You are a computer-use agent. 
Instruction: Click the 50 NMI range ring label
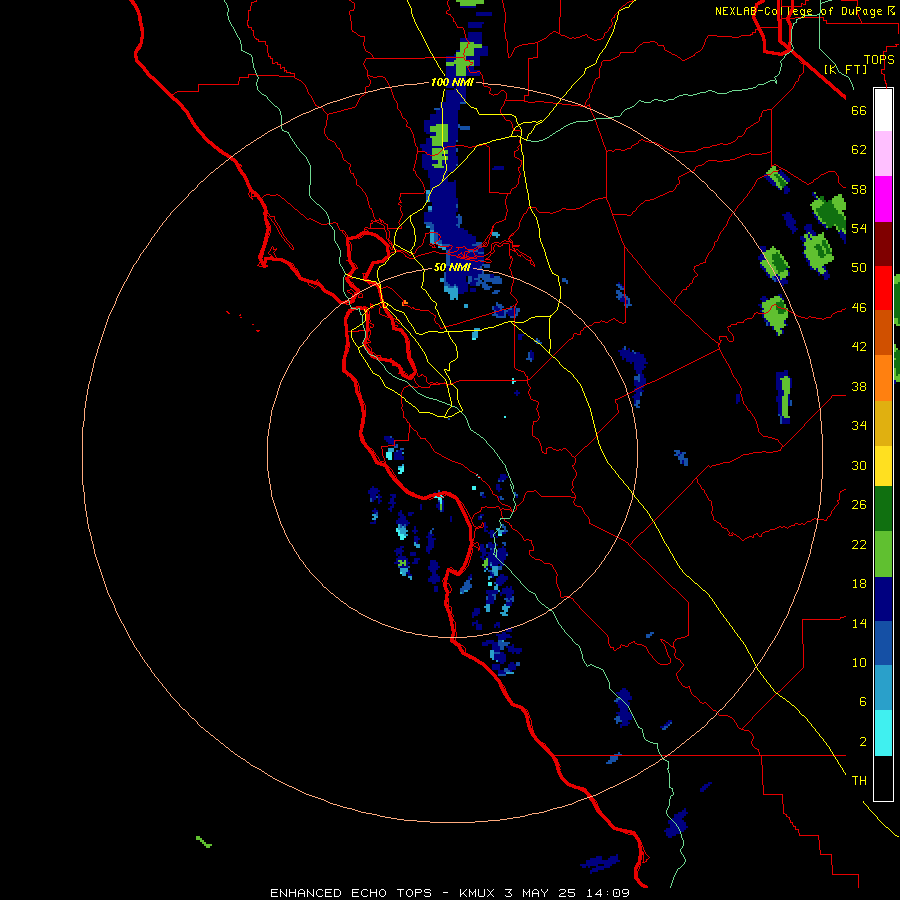(x=452, y=267)
